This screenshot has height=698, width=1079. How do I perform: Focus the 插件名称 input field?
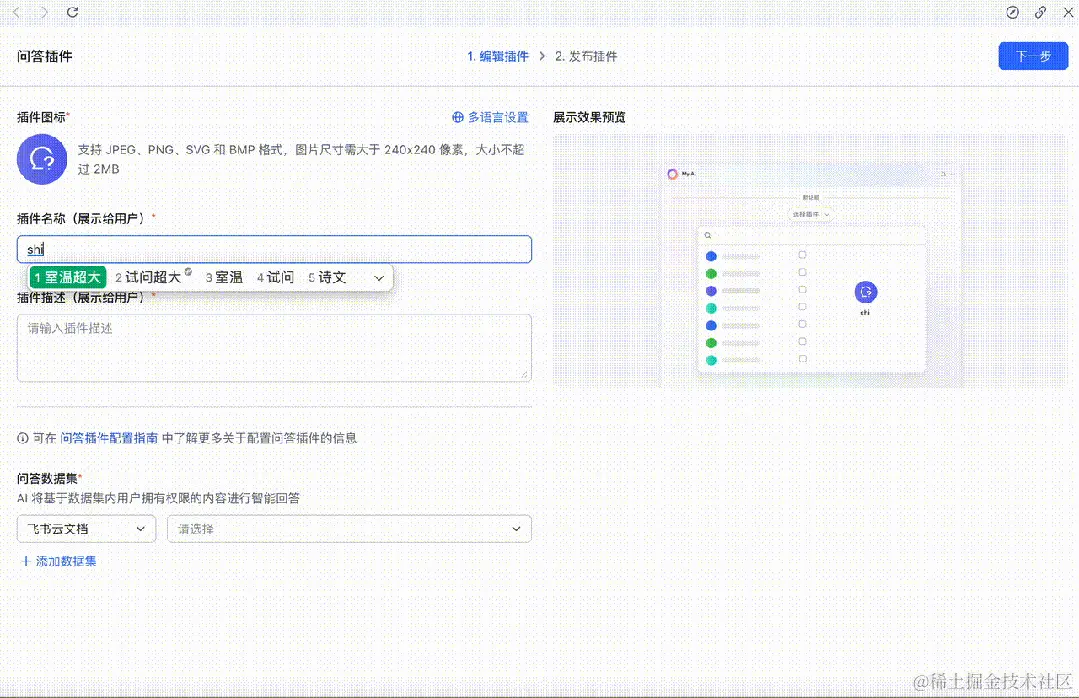click(274, 249)
